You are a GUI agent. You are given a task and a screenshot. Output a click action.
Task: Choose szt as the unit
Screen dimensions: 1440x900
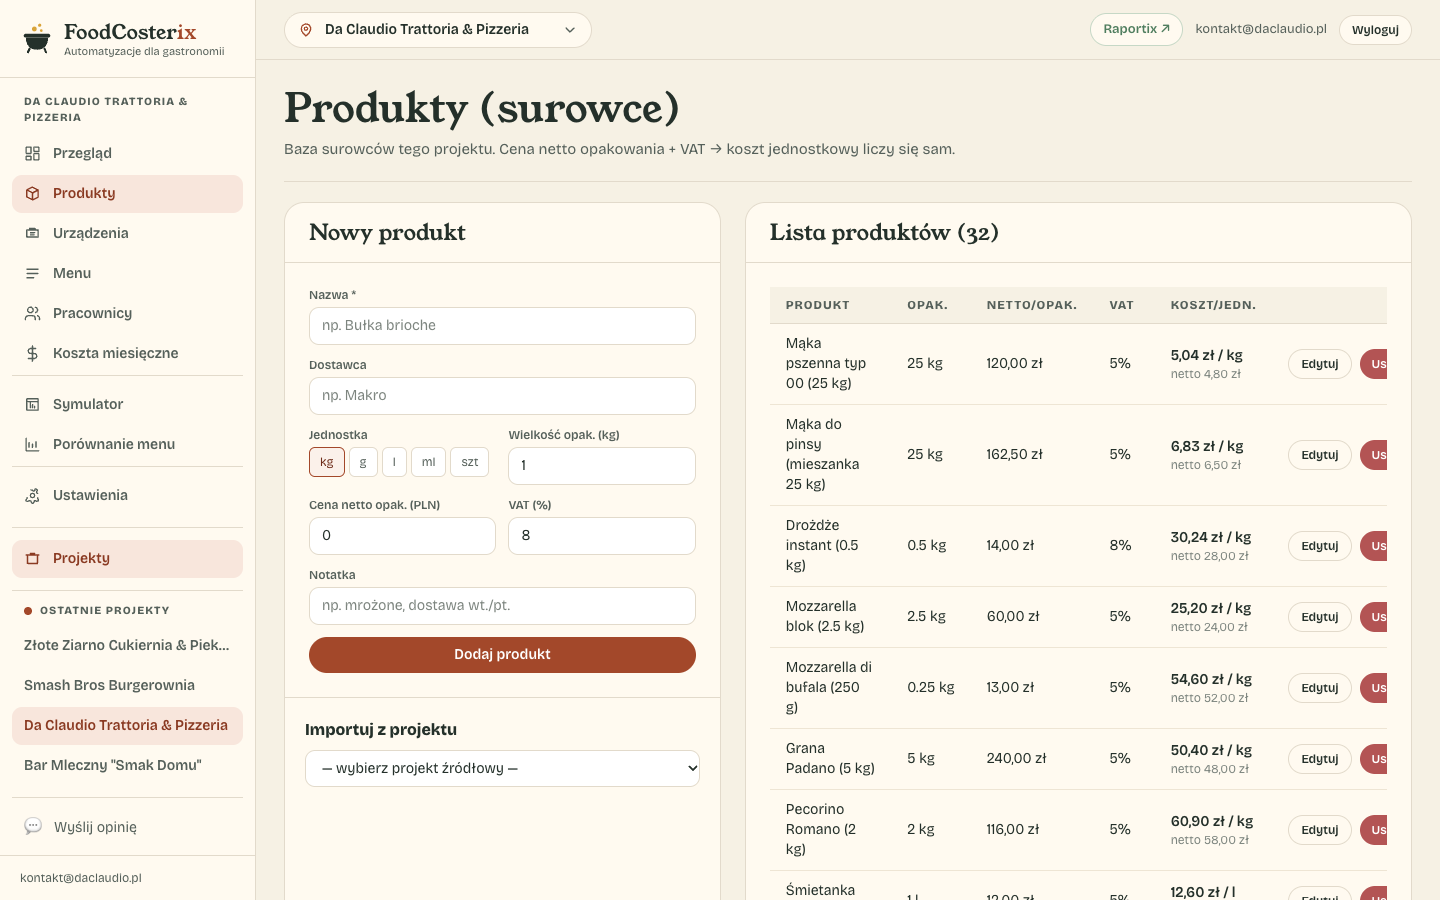tap(470, 462)
